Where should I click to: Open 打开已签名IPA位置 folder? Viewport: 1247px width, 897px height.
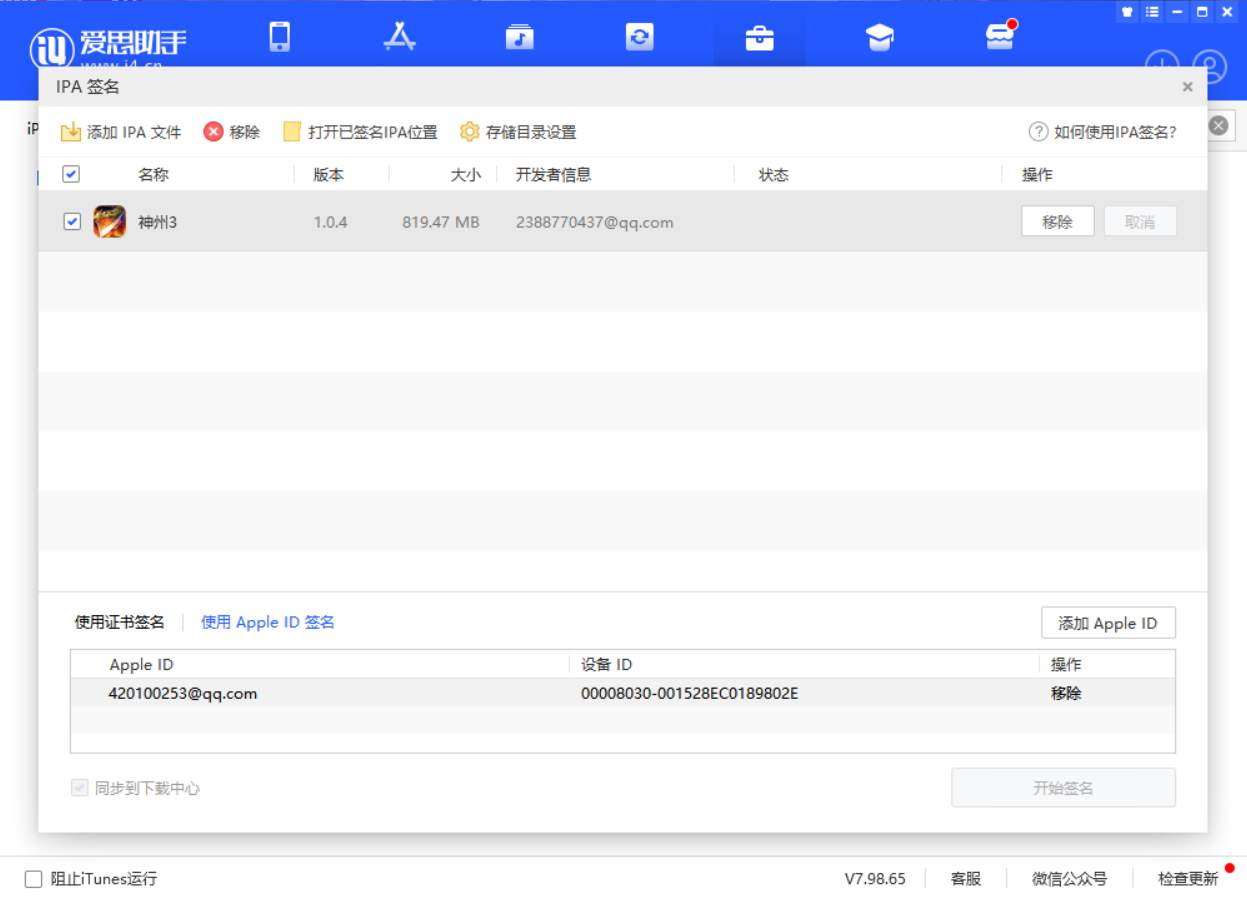tap(360, 132)
